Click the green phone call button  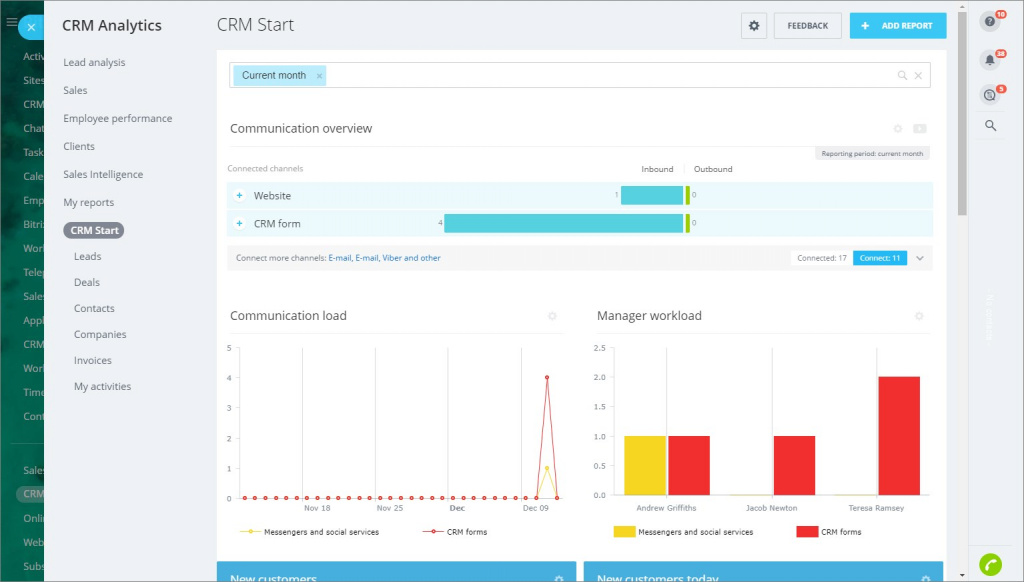click(x=990, y=564)
